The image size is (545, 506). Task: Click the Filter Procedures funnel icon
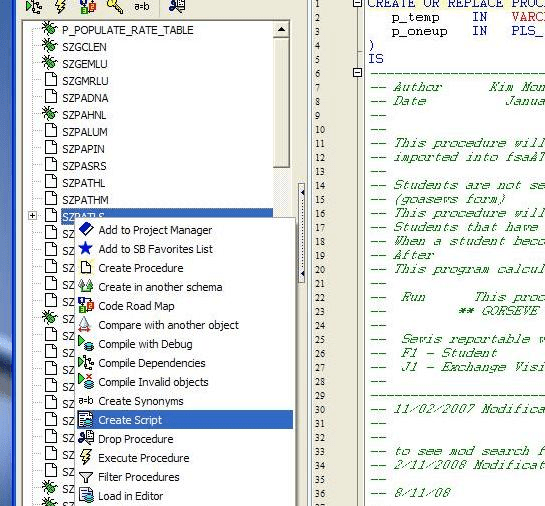click(86, 477)
